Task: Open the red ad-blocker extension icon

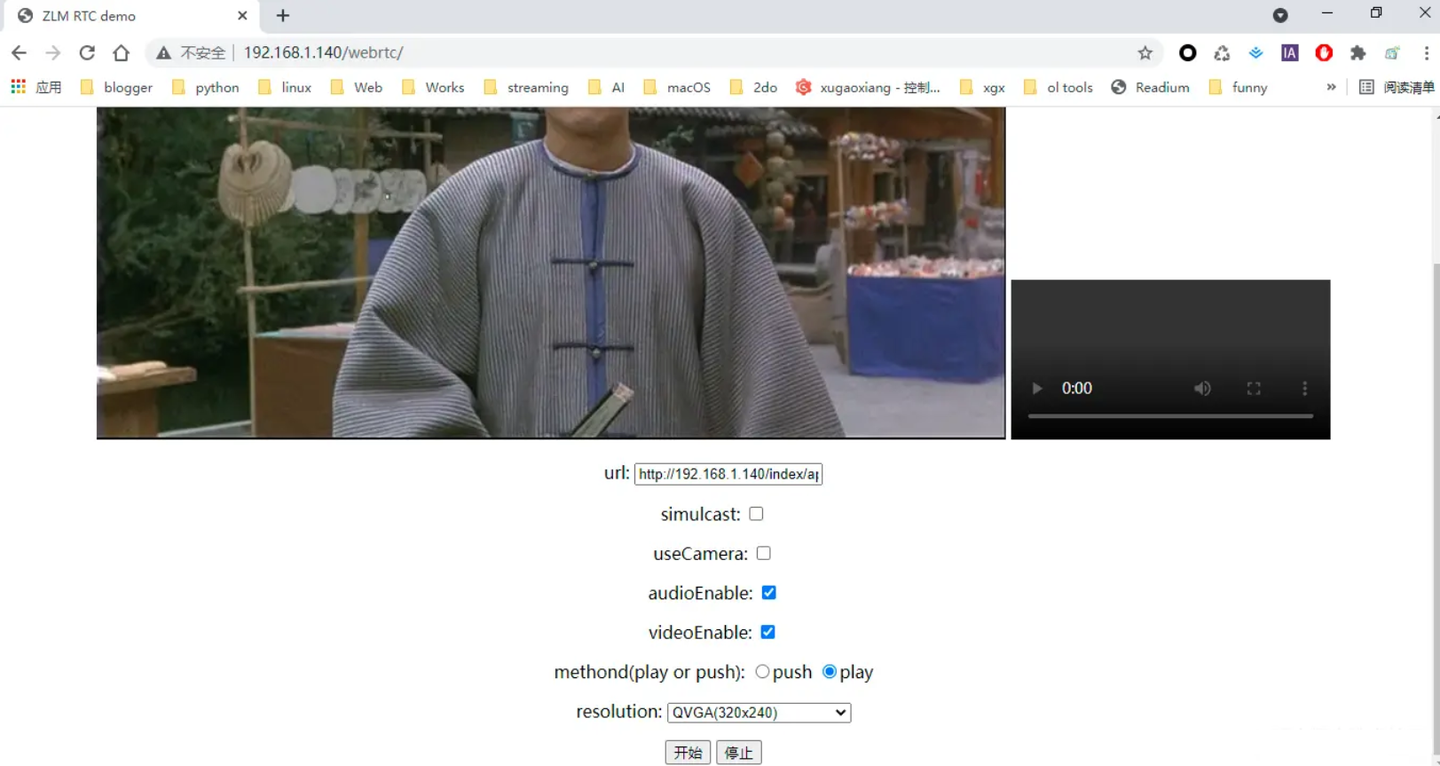Action: point(1323,52)
